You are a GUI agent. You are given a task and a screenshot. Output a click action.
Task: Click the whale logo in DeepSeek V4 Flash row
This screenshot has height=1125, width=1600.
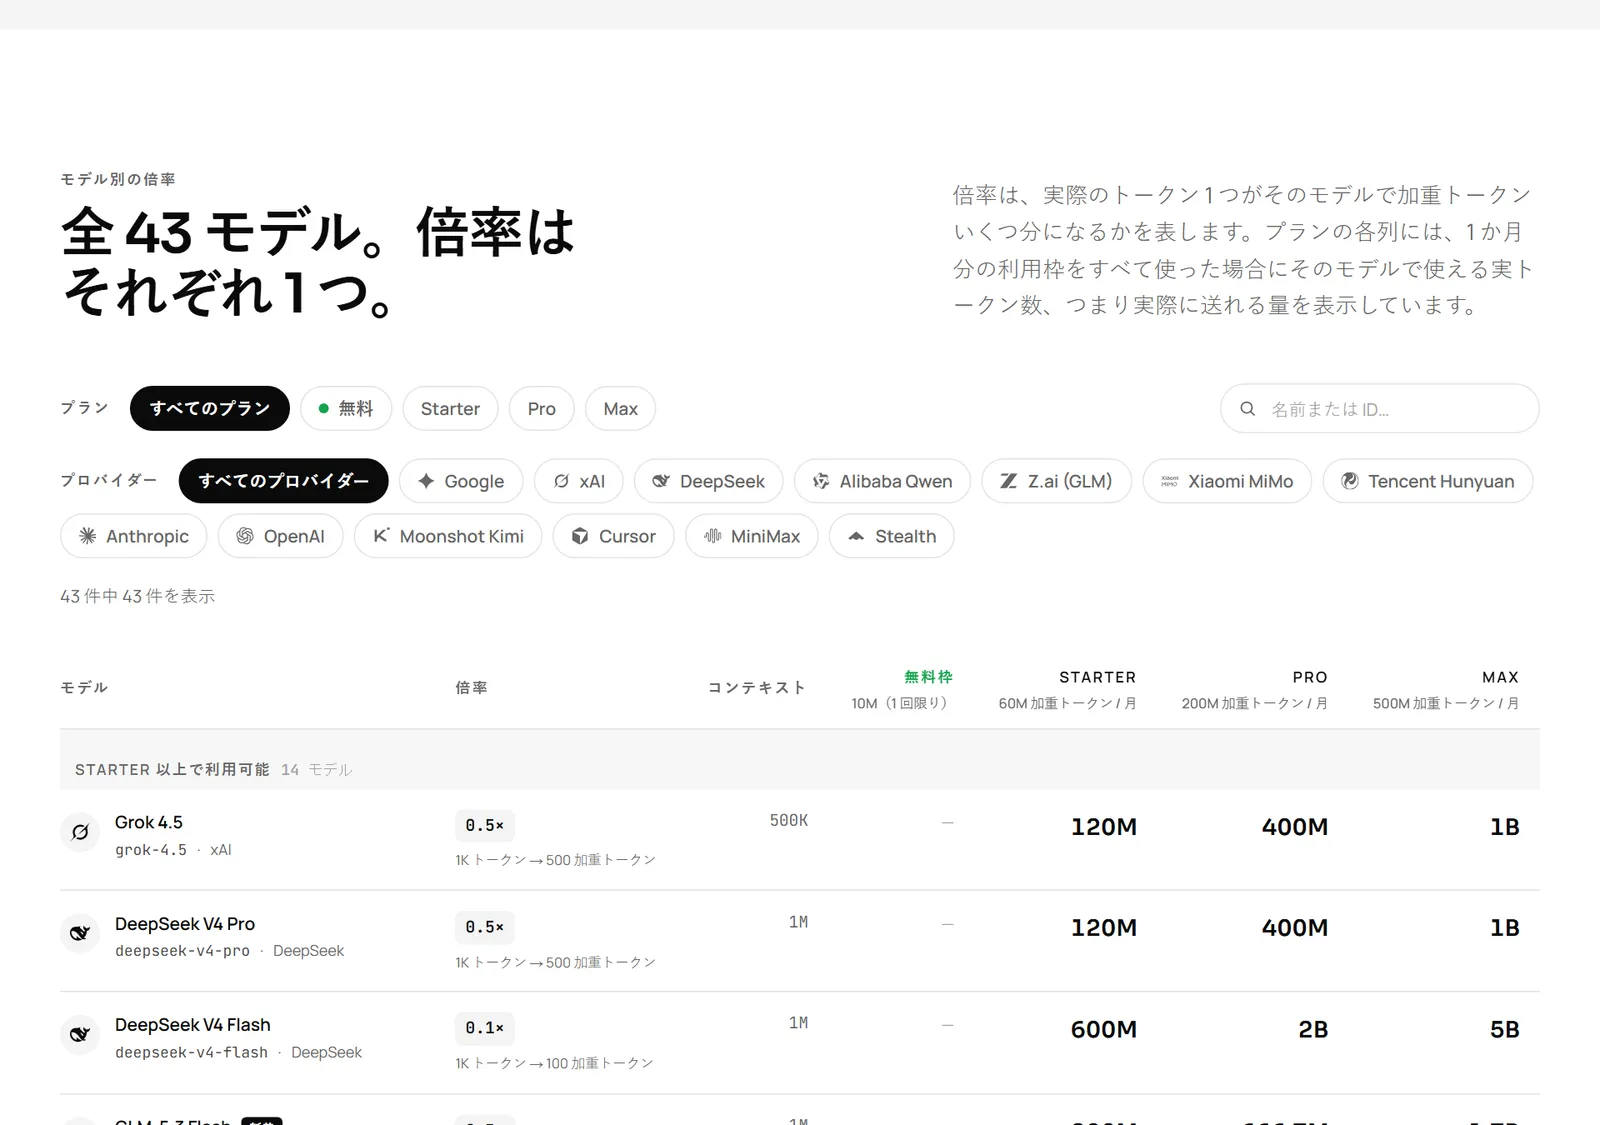point(80,1035)
